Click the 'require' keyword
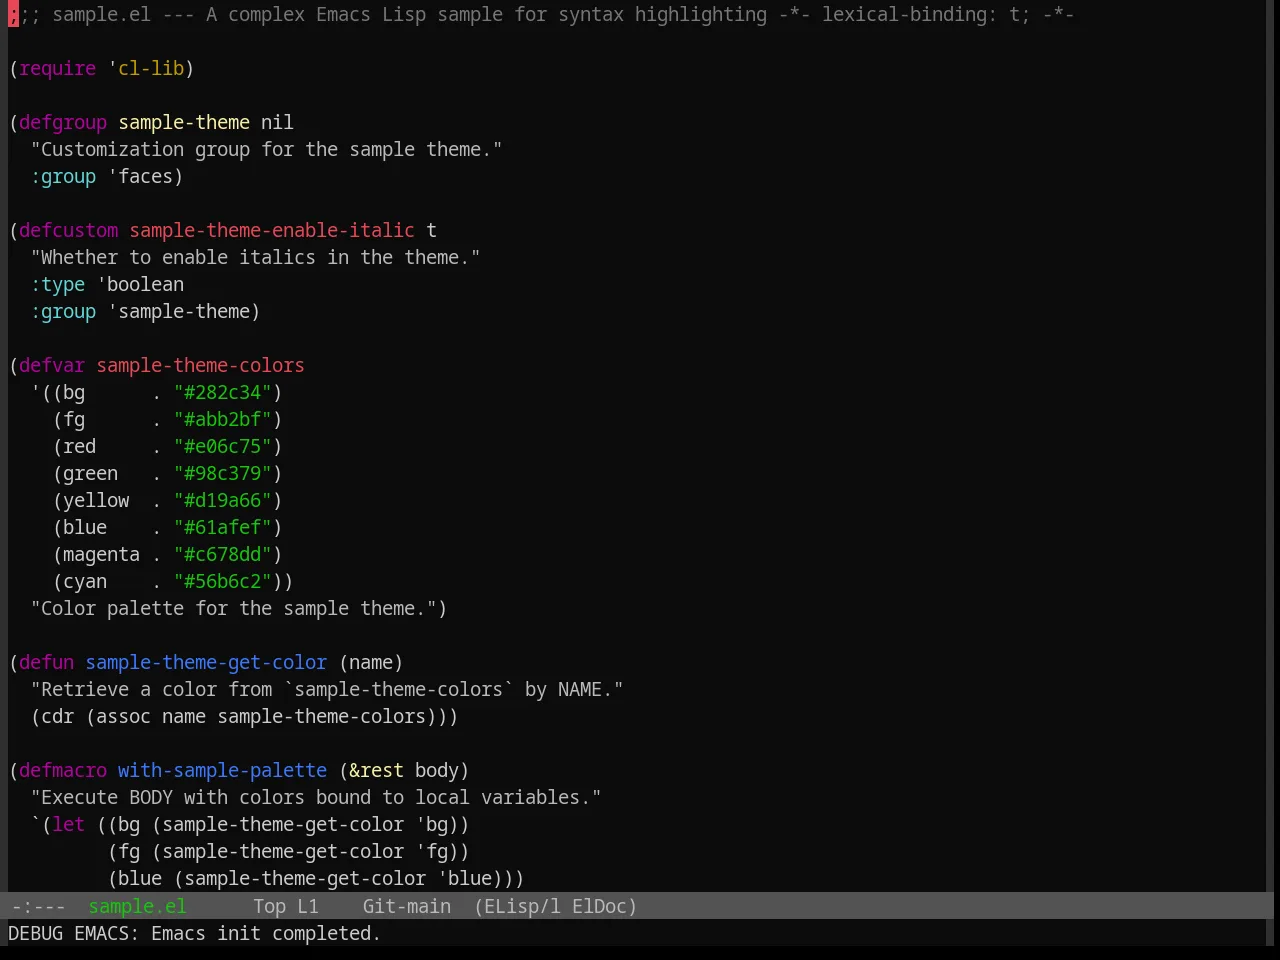The width and height of the screenshot is (1280, 960). click(x=57, y=68)
